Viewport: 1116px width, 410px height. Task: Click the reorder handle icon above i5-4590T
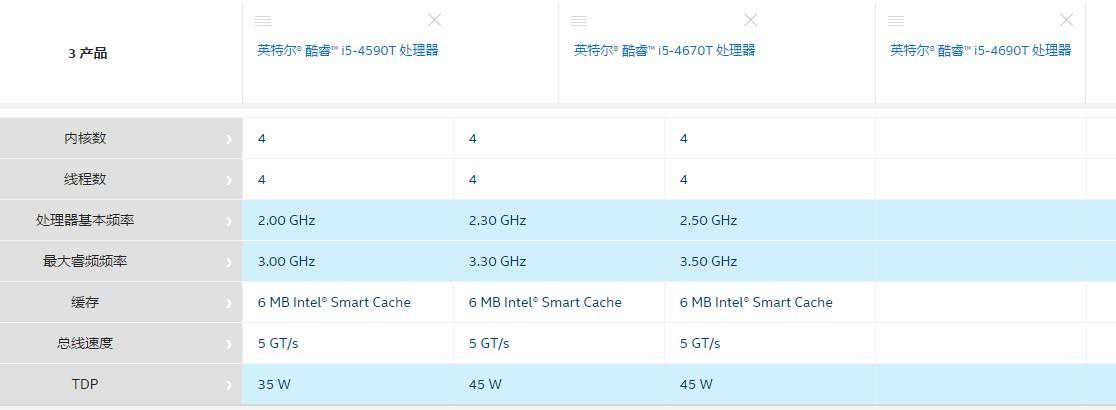[x=263, y=21]
